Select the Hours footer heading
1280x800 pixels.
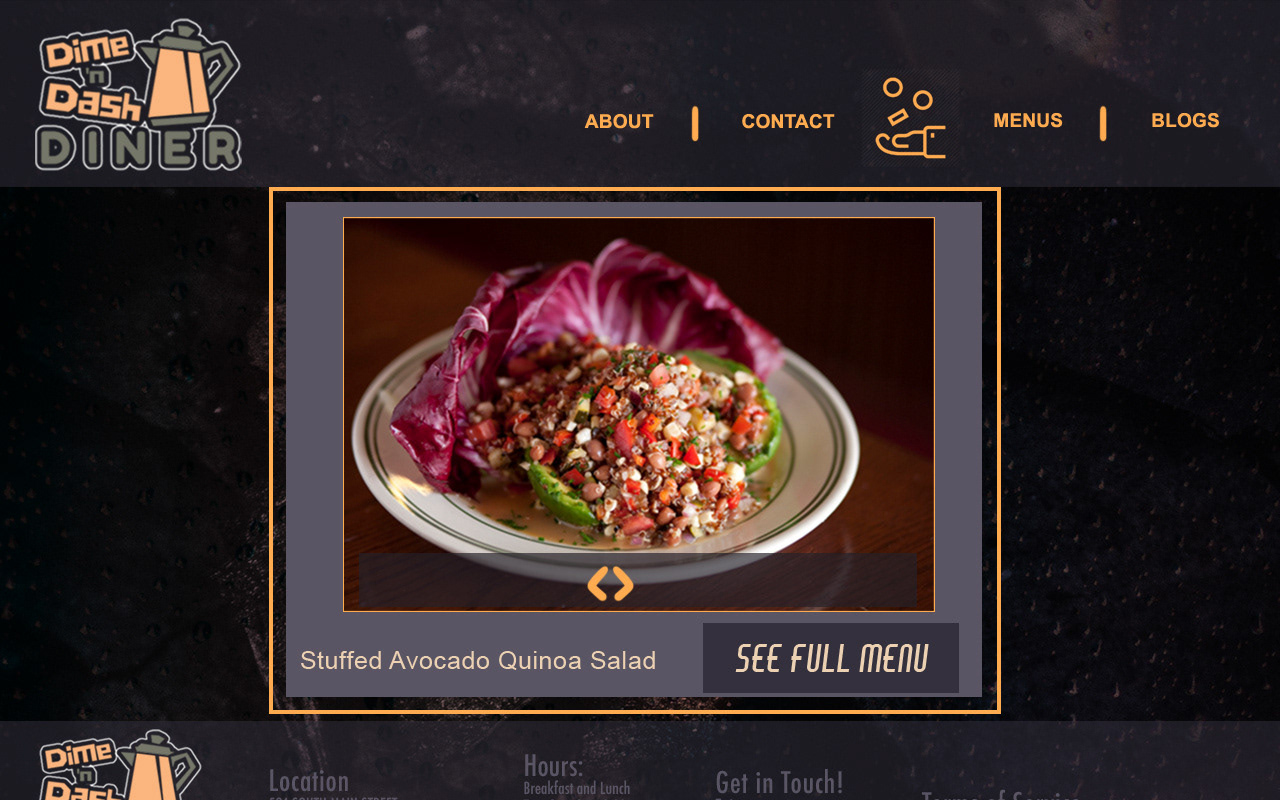553,766
